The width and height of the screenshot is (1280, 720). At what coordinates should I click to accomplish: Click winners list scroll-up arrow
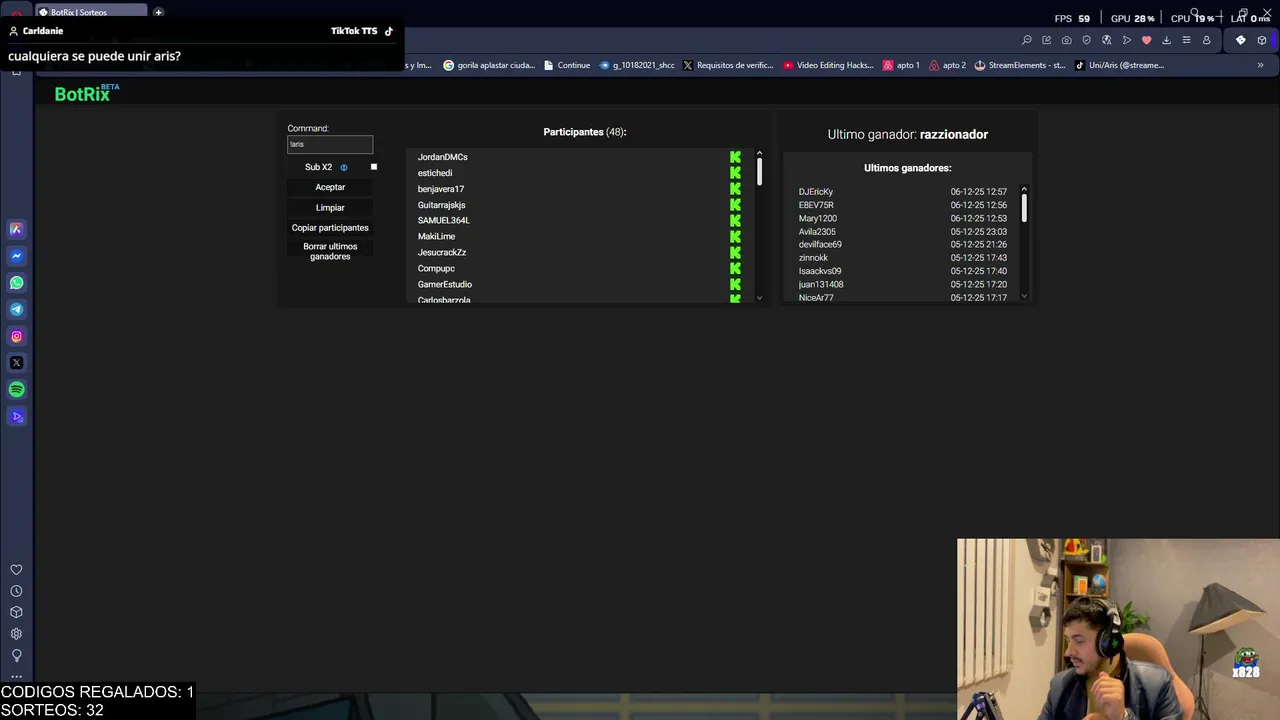click(x=1024, y=188)
